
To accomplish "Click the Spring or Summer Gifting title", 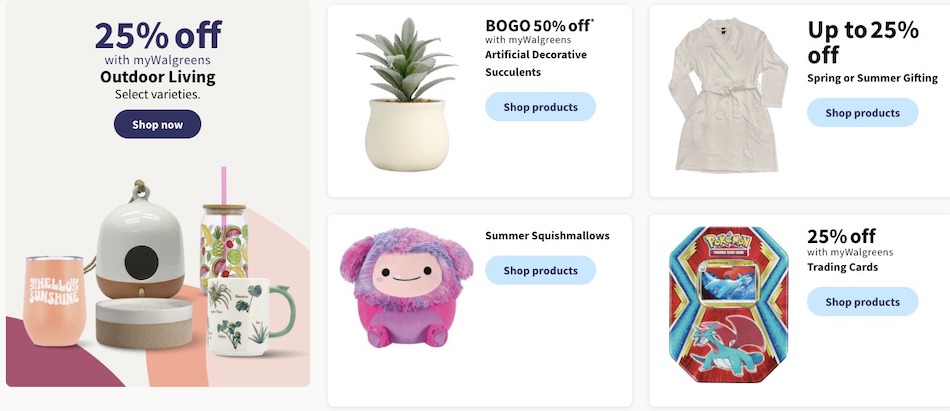I will click(872, 78).
